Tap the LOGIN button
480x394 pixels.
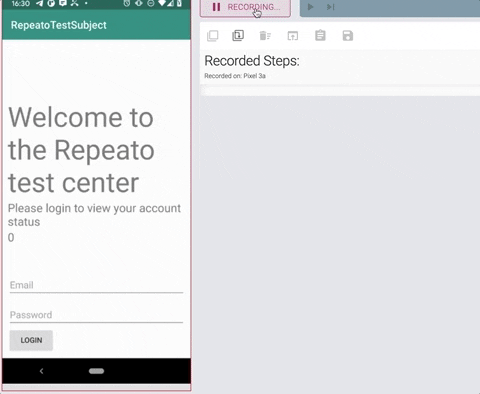(31, 340)
